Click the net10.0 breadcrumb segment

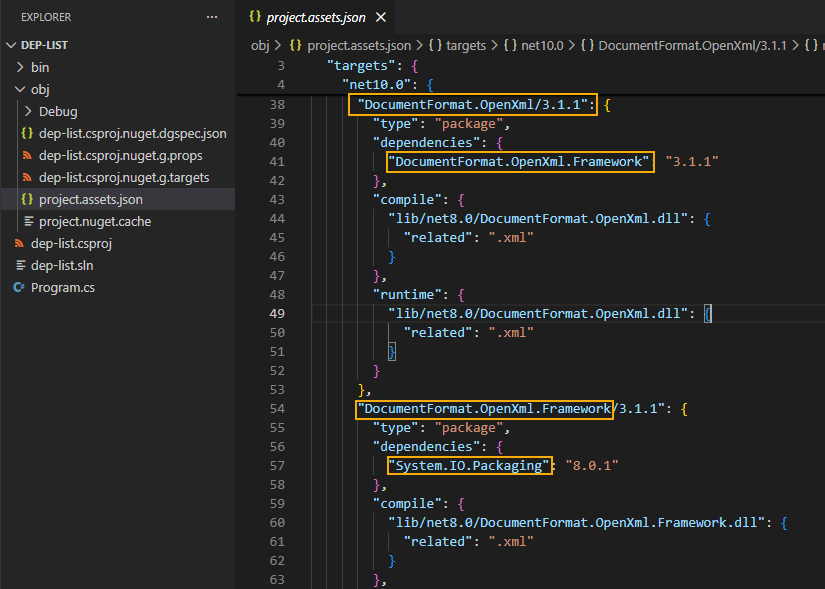click(542, 45)
